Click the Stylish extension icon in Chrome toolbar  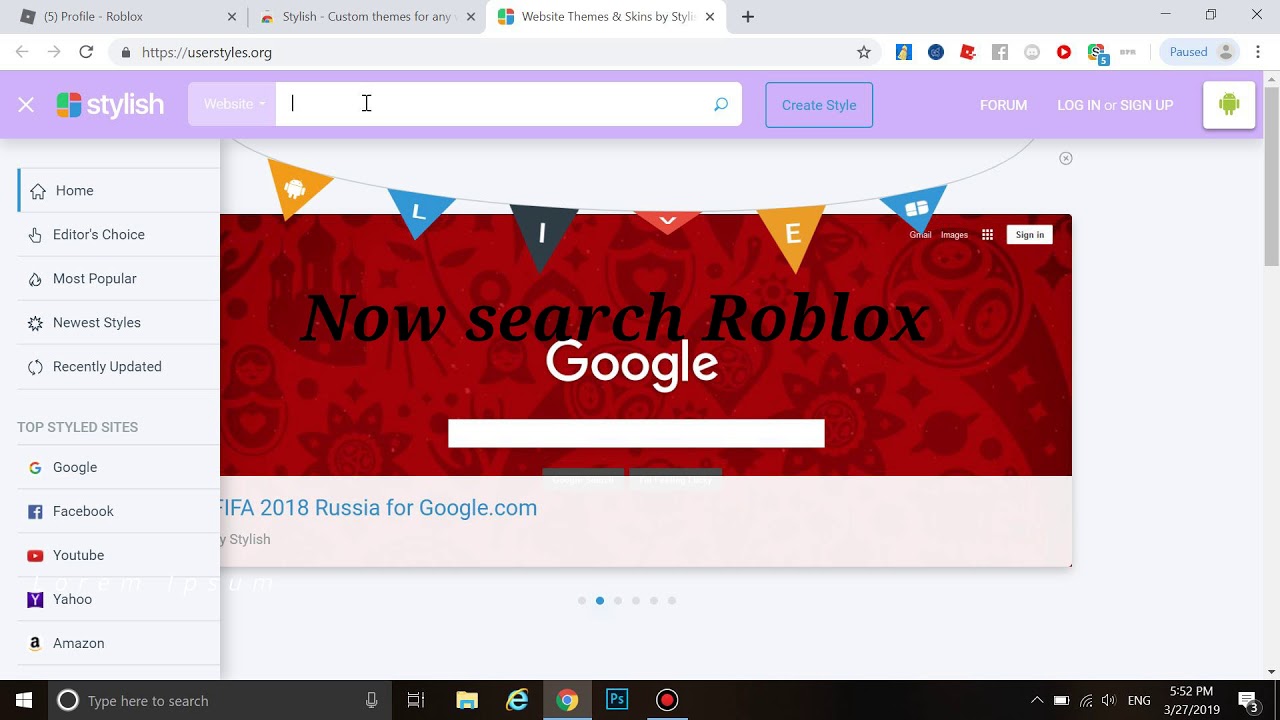click(x=1097, y=52)
